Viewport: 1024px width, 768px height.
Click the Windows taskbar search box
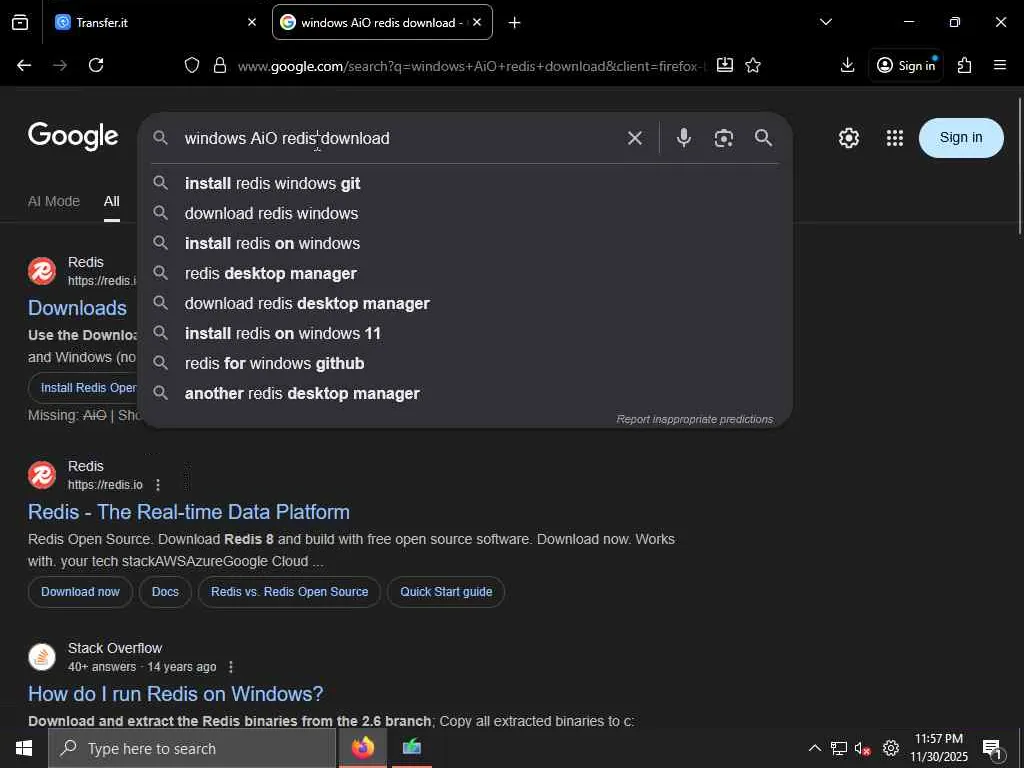pyautogui.click(x=192, y=748)
